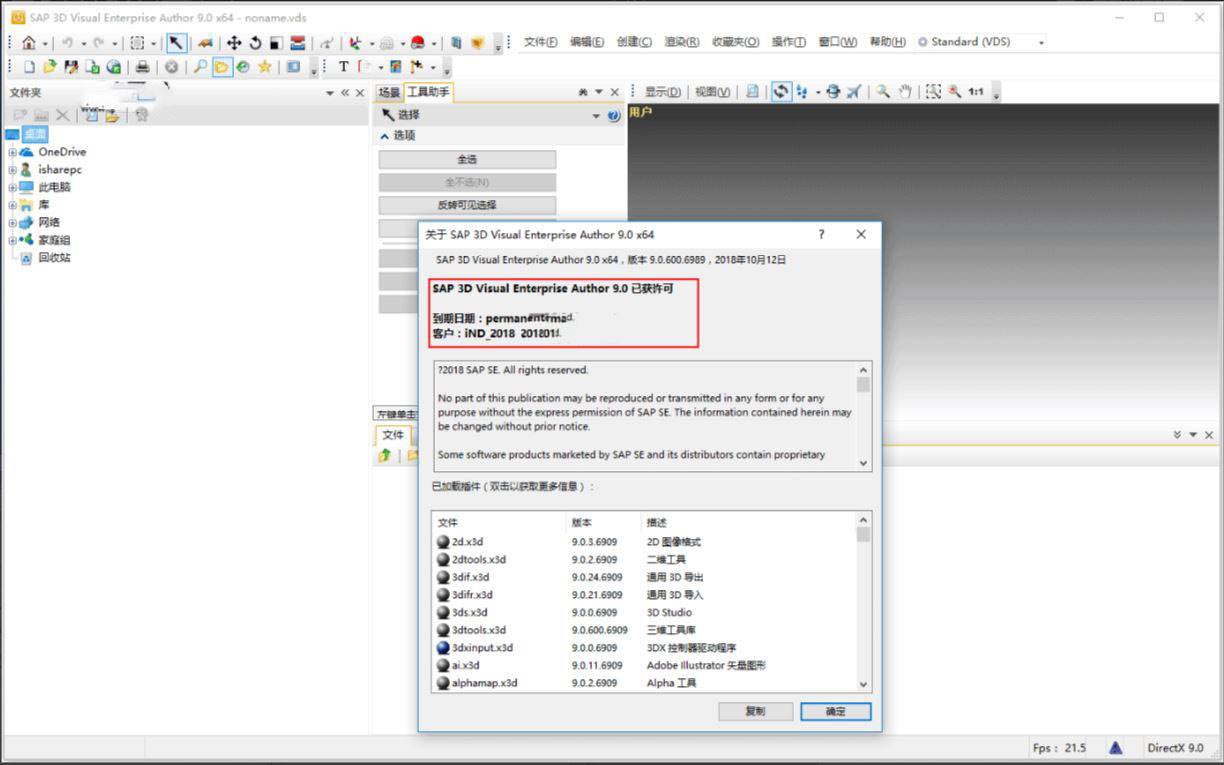The width and height of the screenshot is (1224, 765).
Task: Click the 全选 button
Action: [467, 160]
